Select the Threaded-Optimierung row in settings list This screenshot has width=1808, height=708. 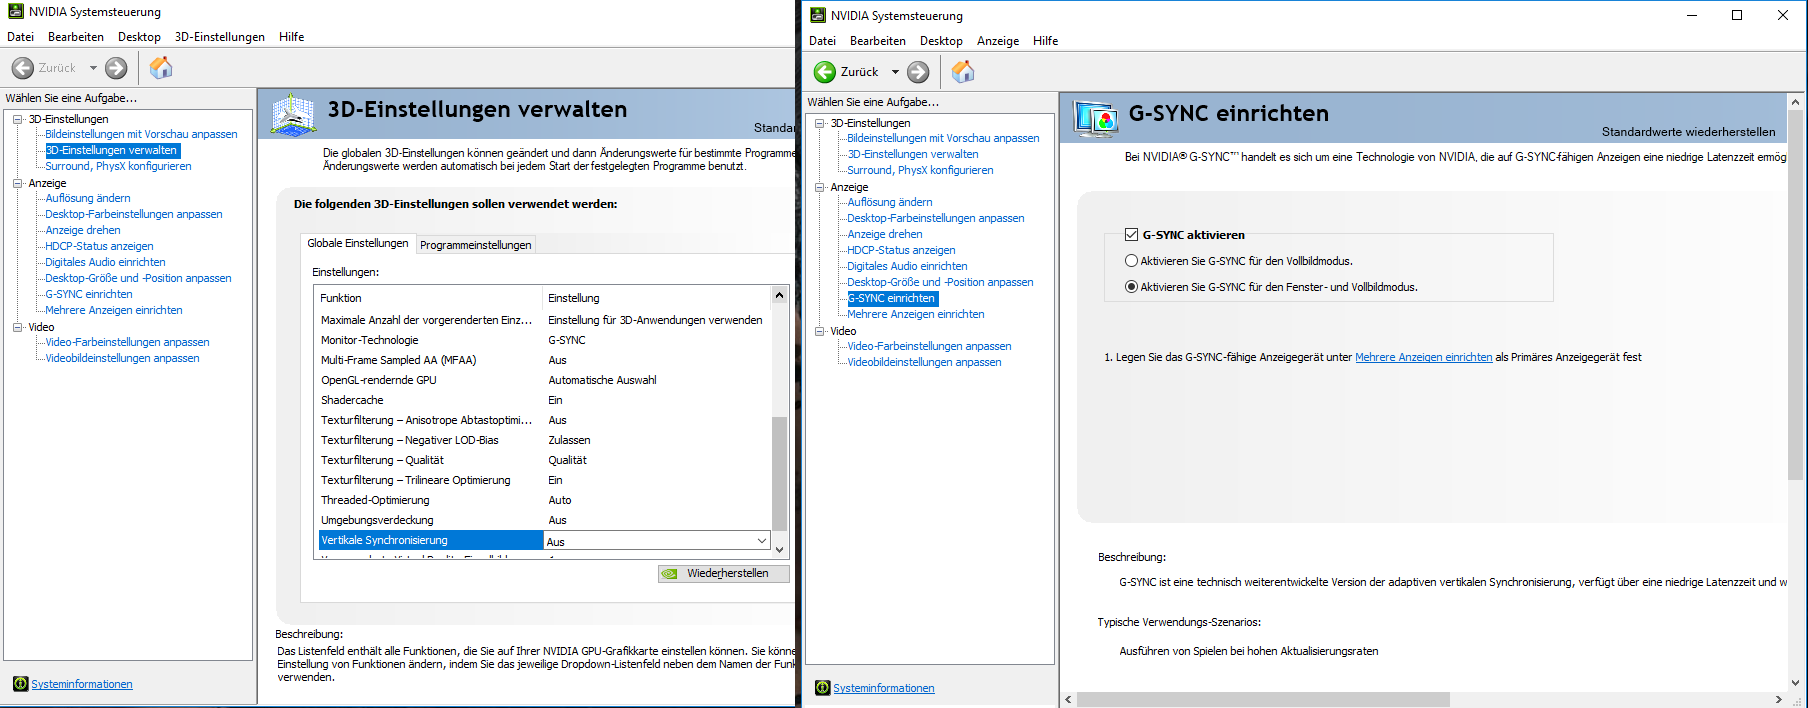click(x=543, y=500)
